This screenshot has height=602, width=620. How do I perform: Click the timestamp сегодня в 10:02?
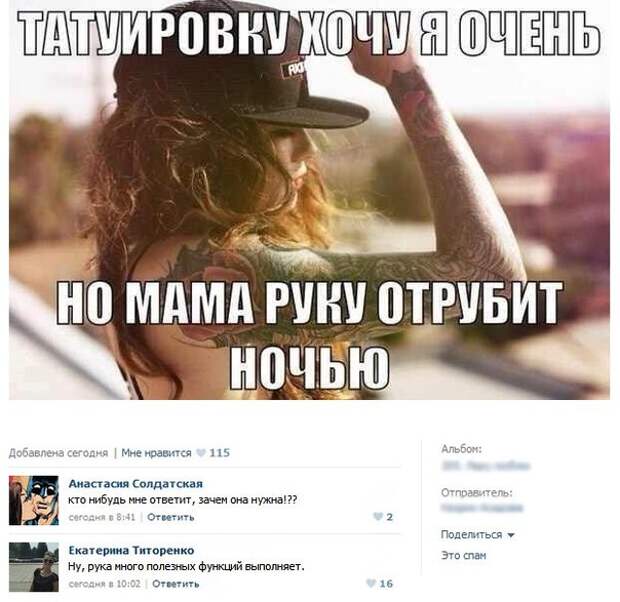click(x=104, y=583)
